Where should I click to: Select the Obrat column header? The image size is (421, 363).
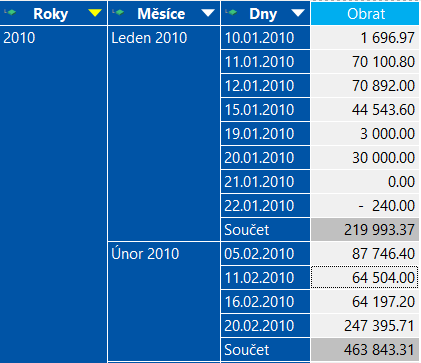pos(365,13)
